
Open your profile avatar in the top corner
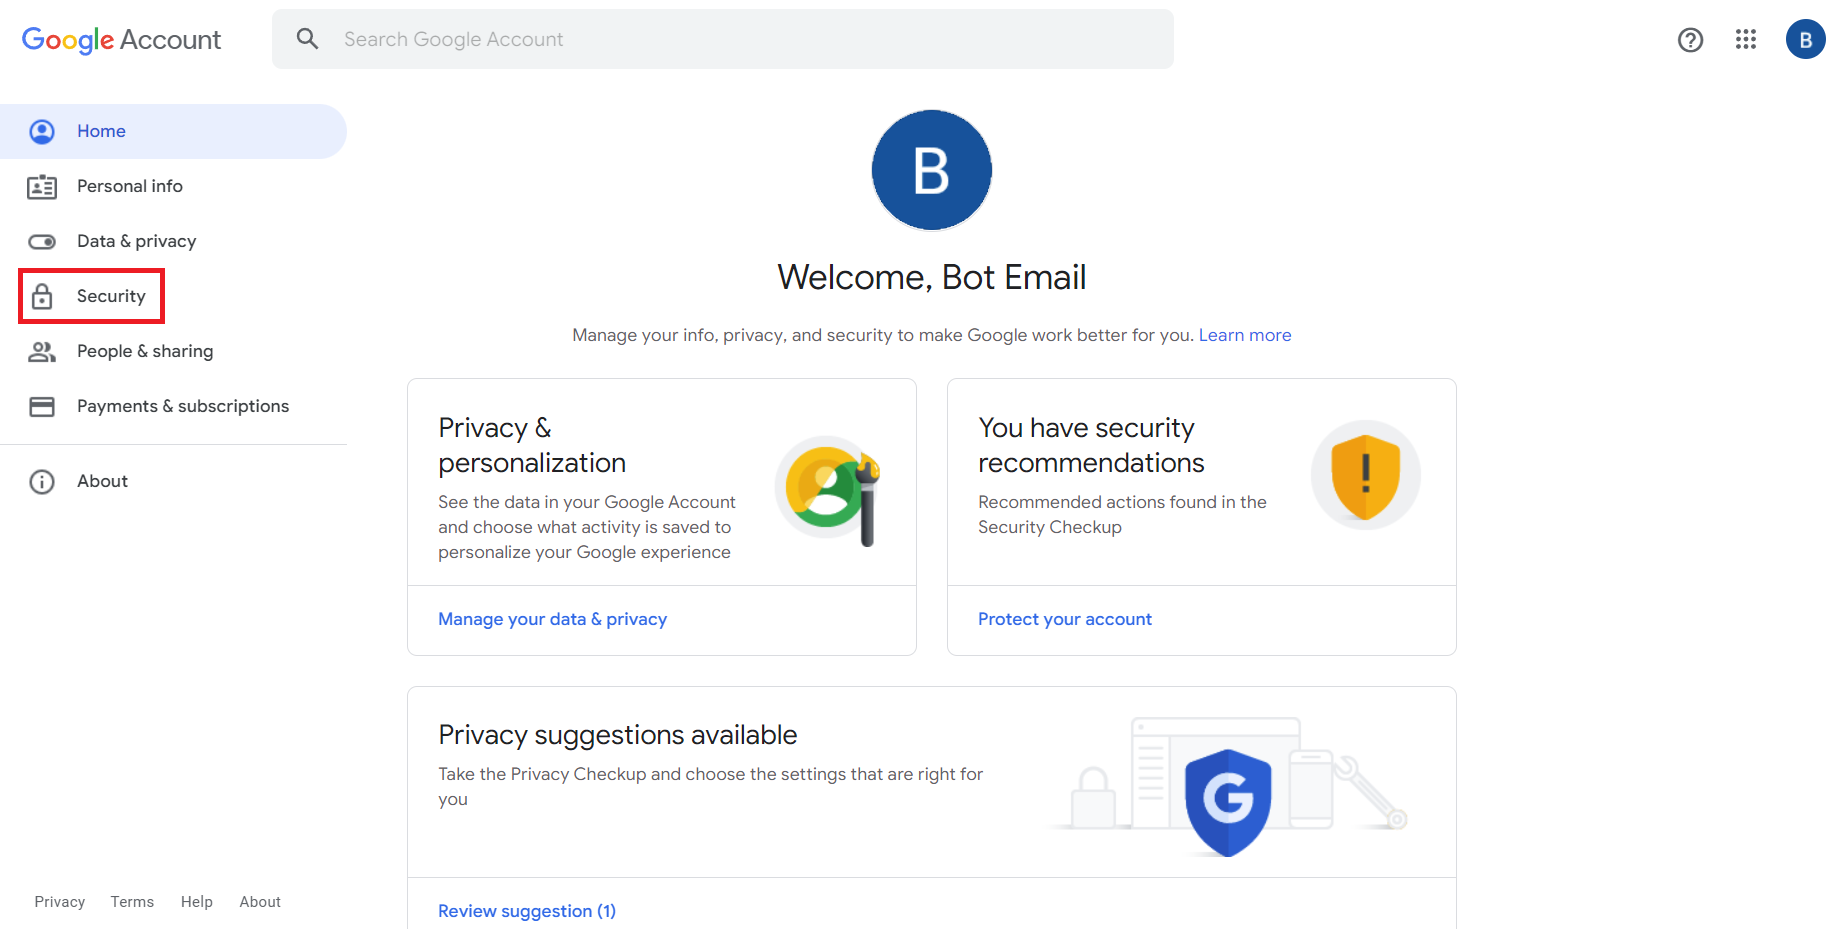[x=1805, y=39]
